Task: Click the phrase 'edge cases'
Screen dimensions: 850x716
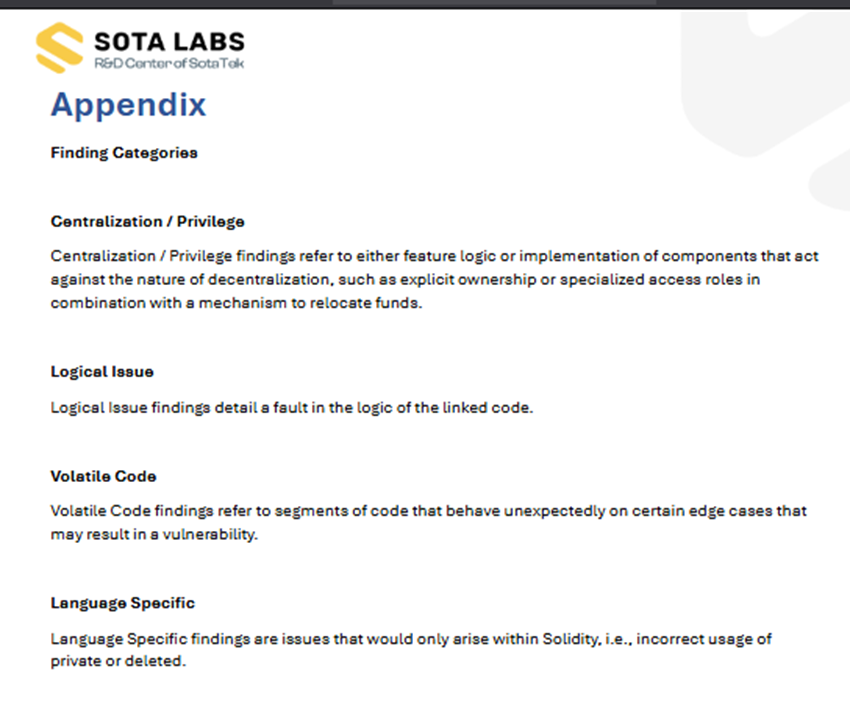Action: 733,511
